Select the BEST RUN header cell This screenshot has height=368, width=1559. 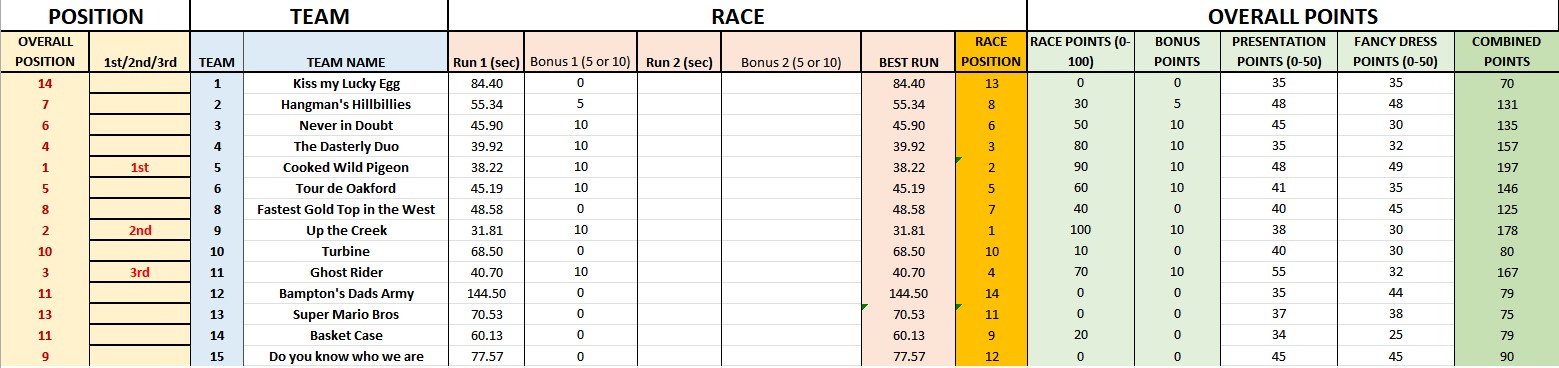pyautogui.click(x=908, y=62)
